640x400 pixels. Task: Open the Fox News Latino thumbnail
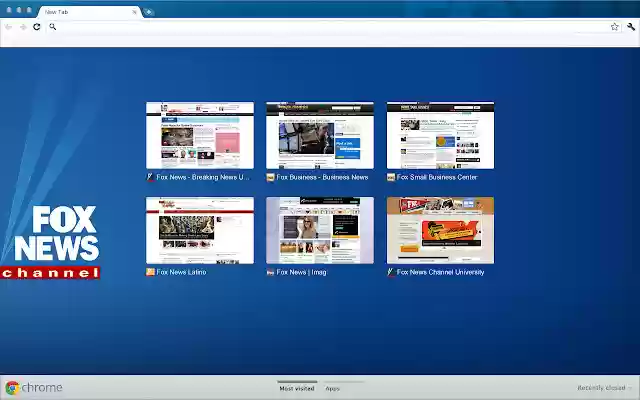coord(200,231)
